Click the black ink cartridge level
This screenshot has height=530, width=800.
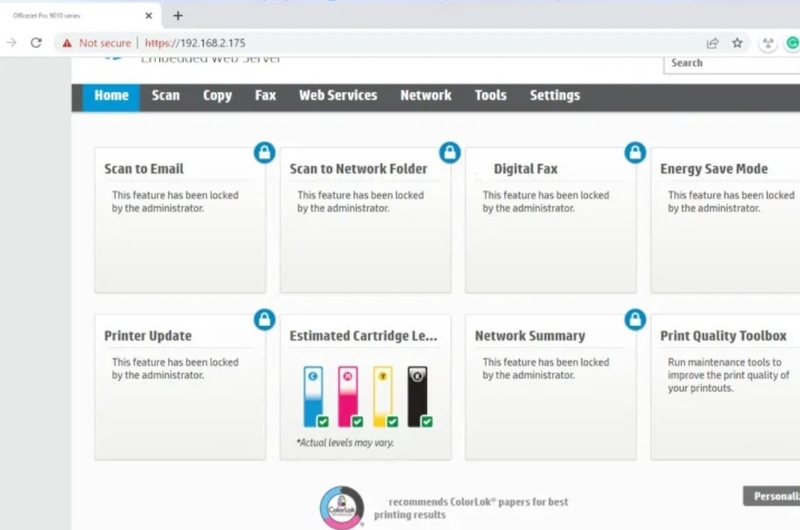pyautogui.click(x=417, y=396)
